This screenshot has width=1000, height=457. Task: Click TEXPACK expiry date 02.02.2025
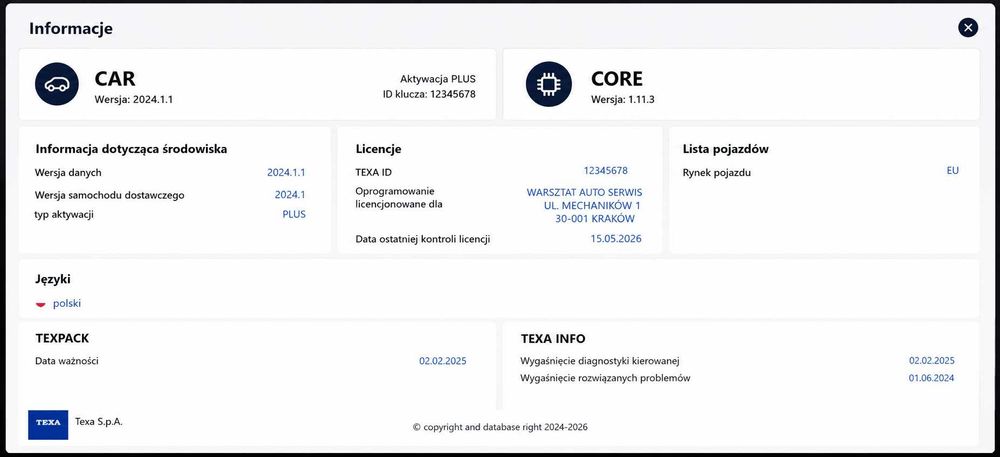pyautogui.click(x=443, y=361)
